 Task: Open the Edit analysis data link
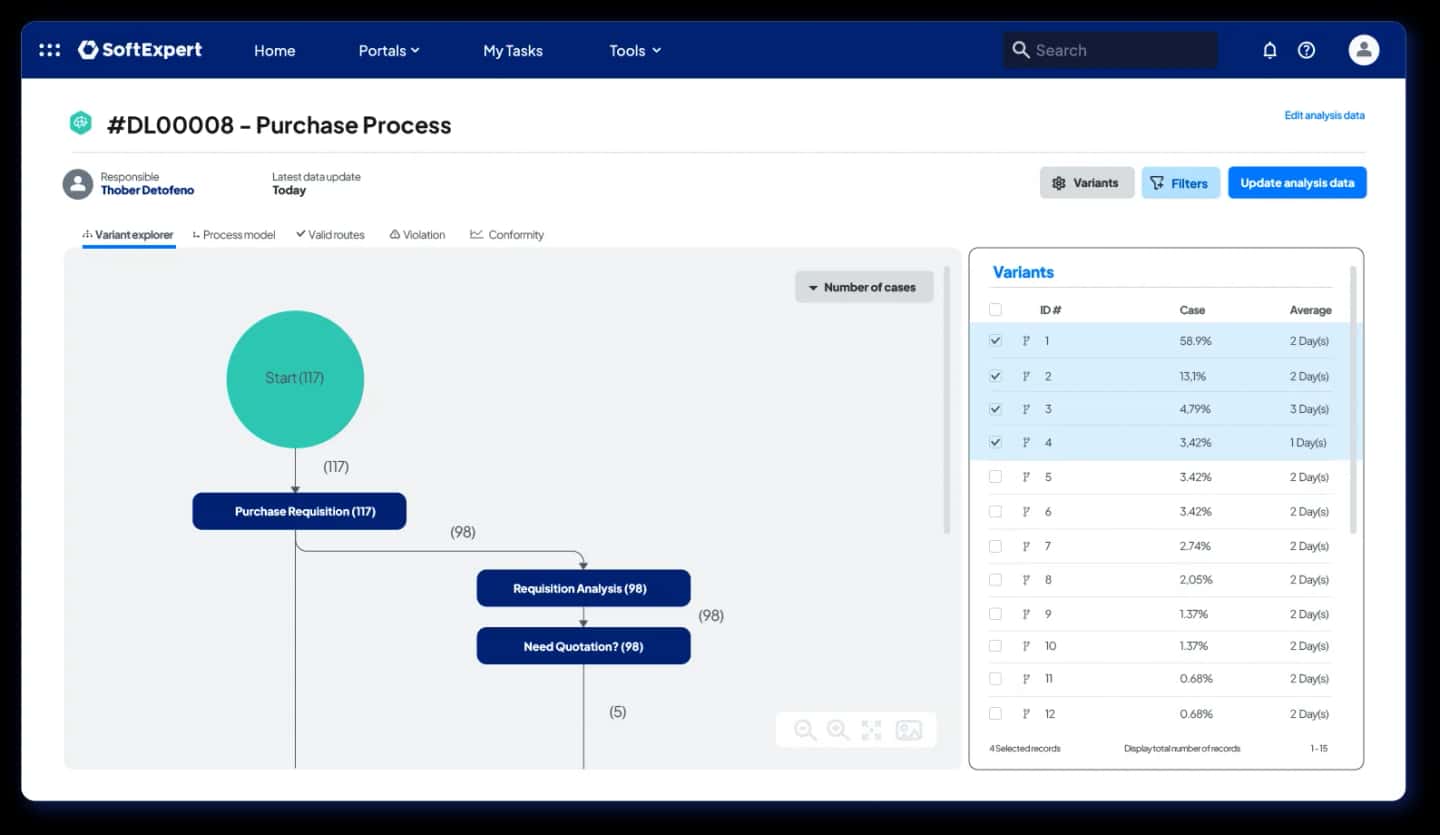[x=1324, y=115]
